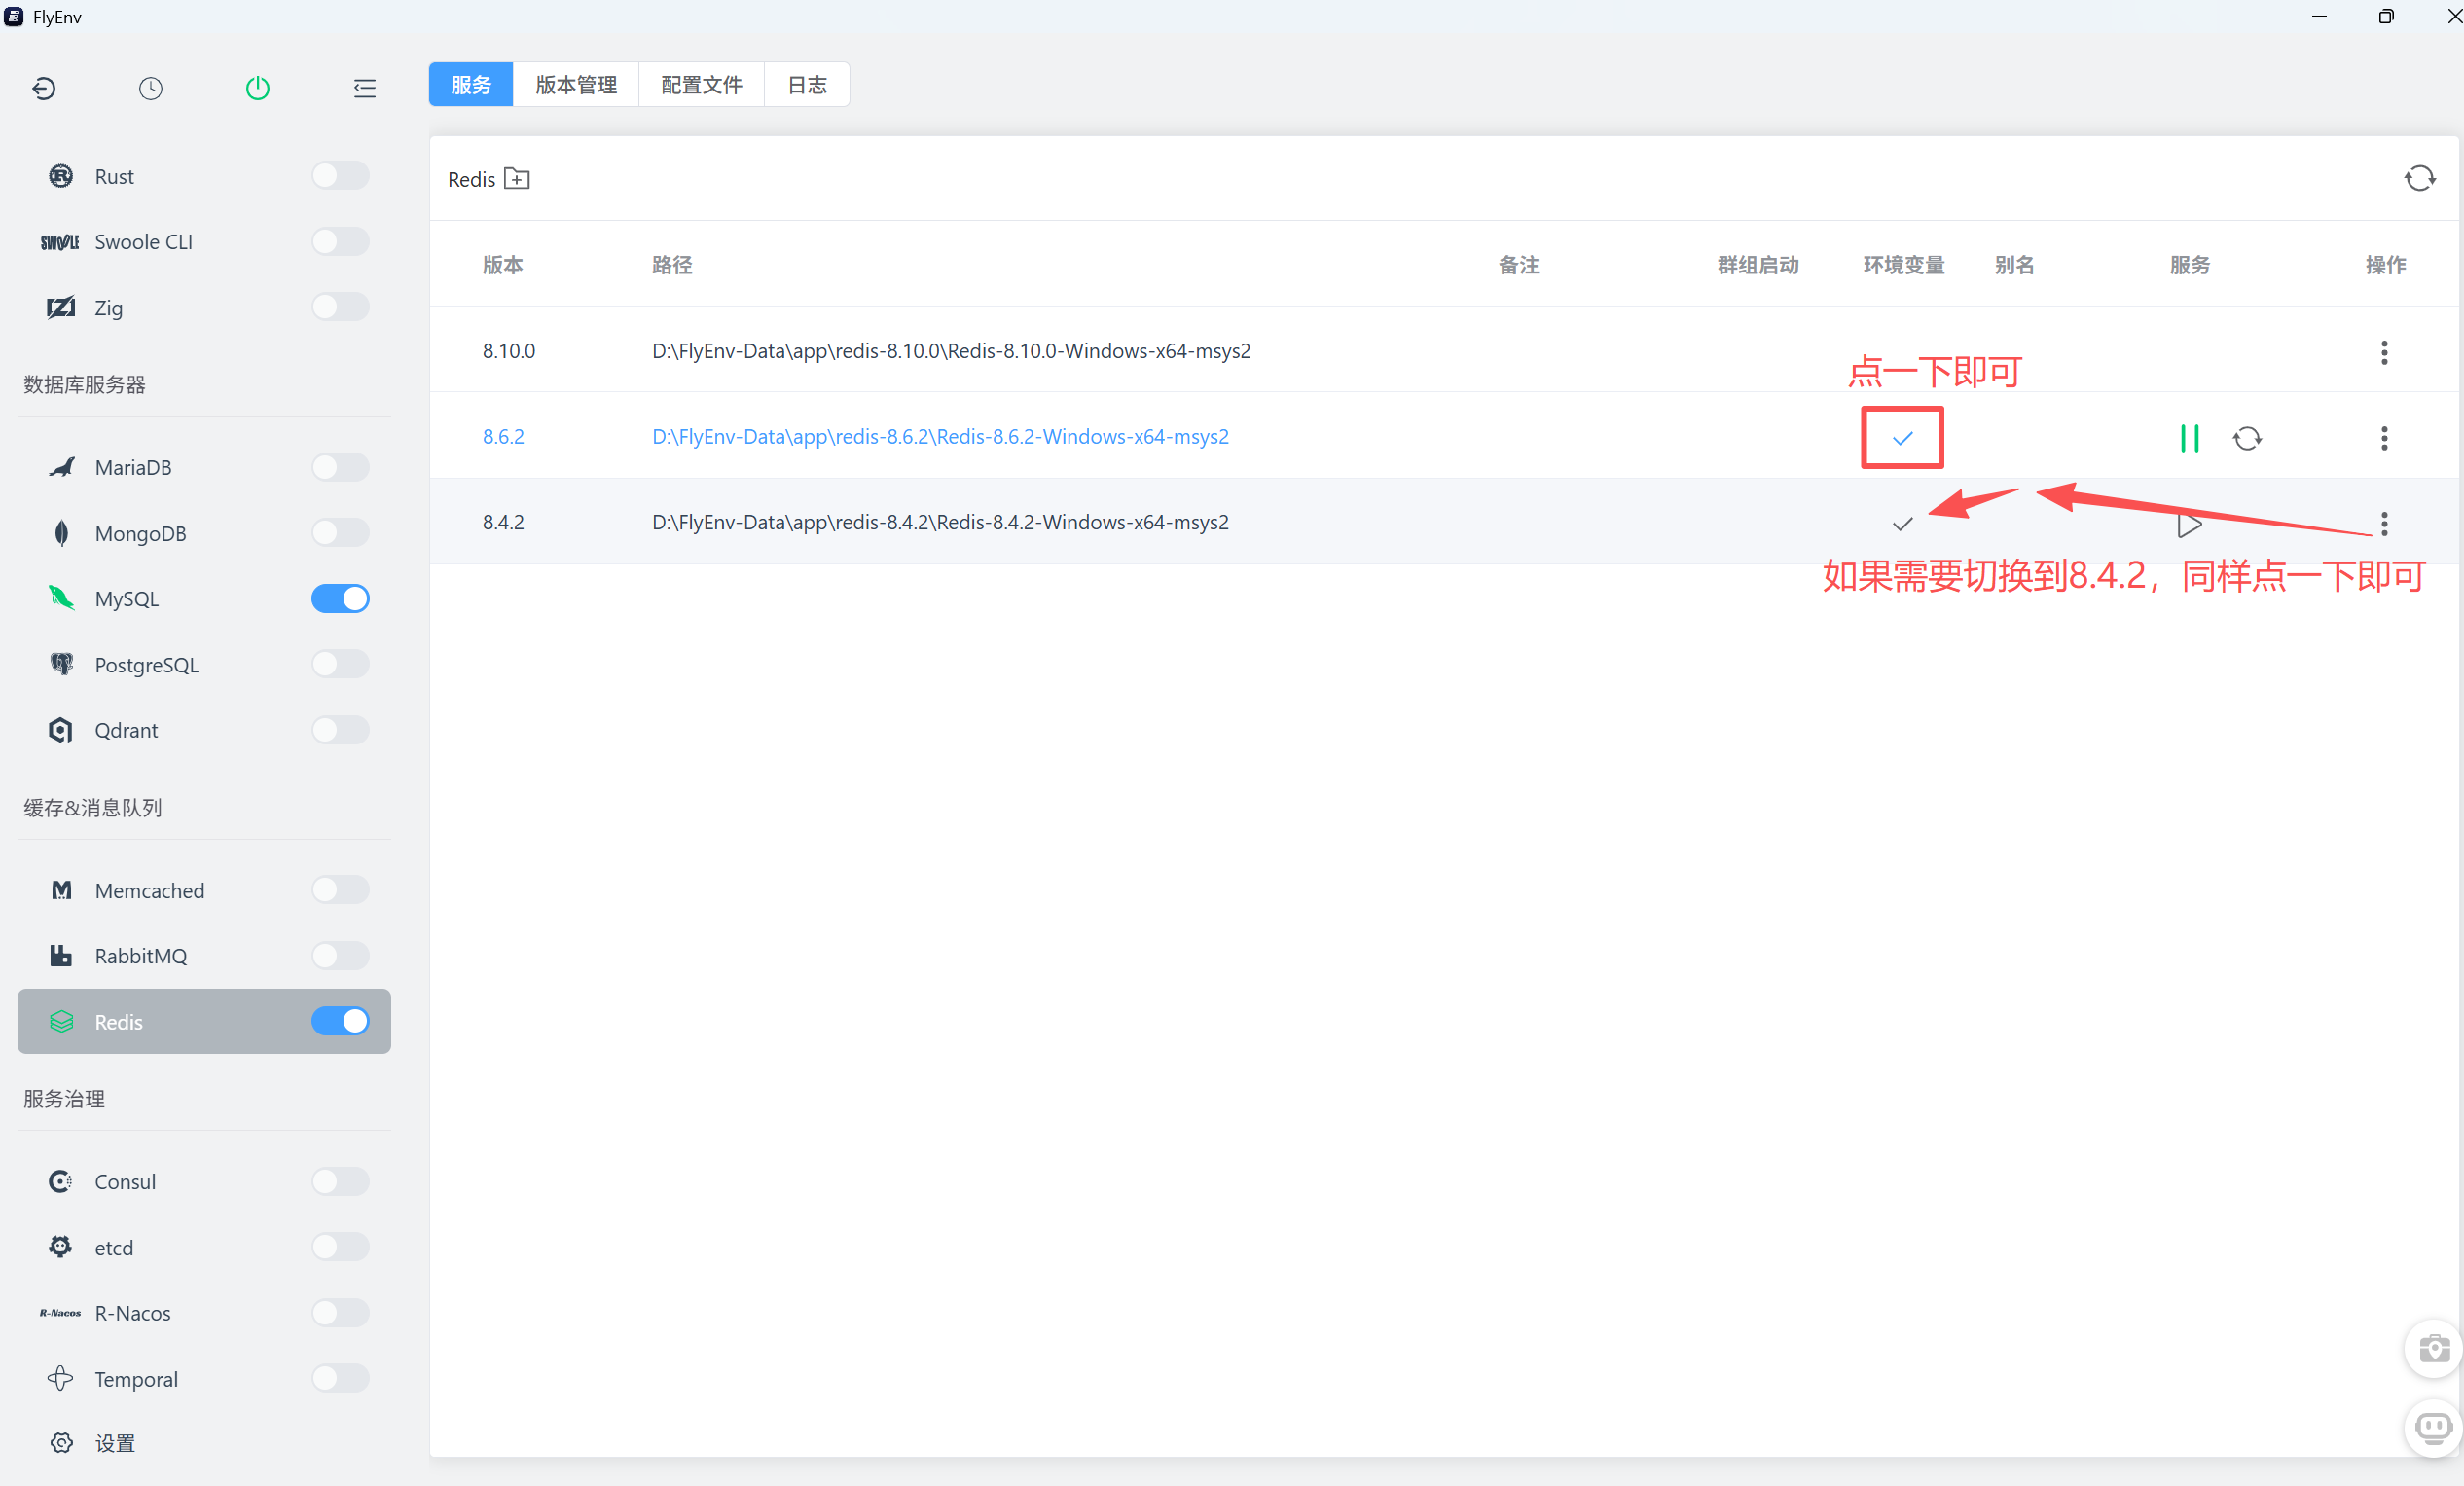Click the MySQL dolphin icon
The image size is (2464, 1486).
click(x=61, y=598)
